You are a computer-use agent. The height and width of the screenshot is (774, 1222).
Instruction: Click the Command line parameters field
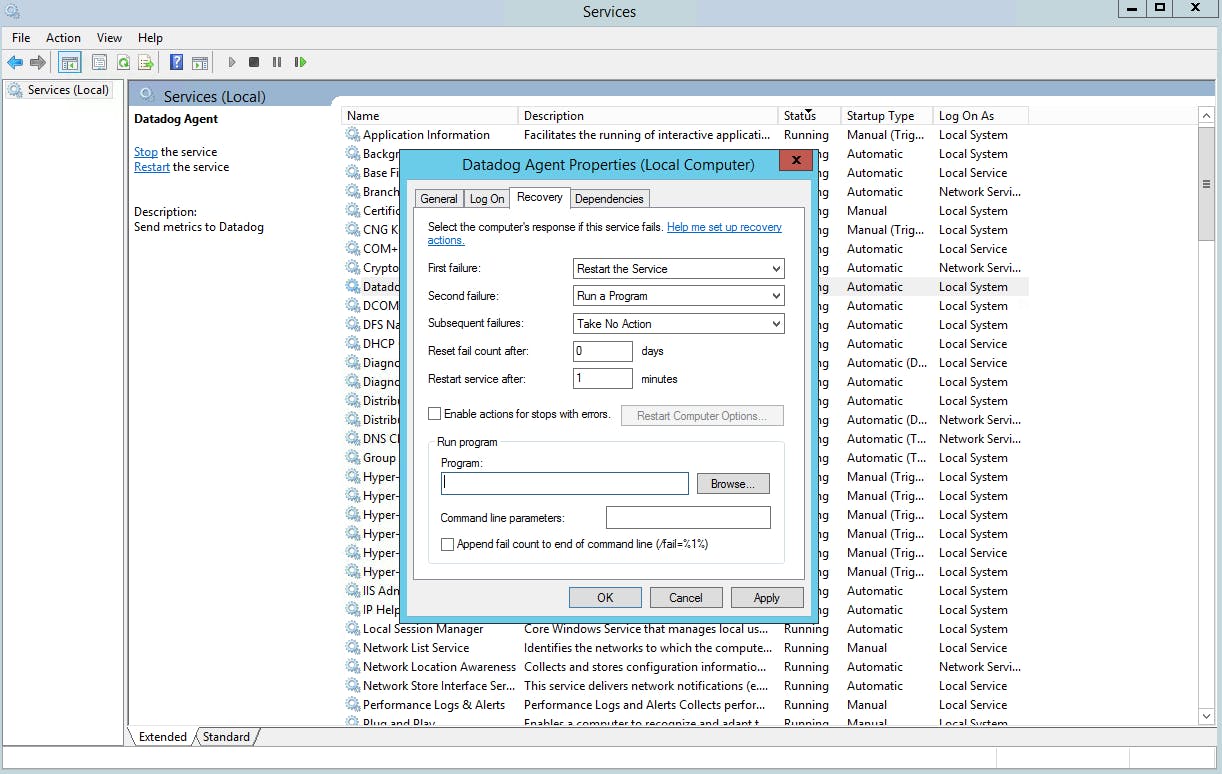(688, 518)
